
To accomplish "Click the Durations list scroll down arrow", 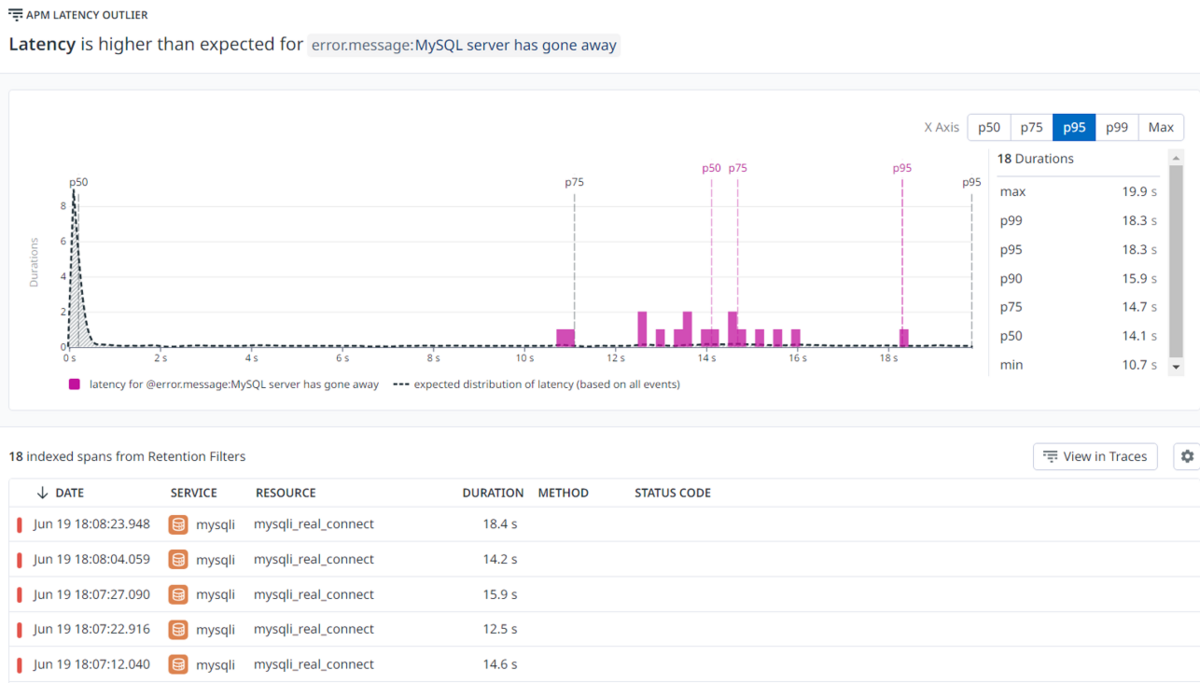I will pyautogui.click(x=1176, y=367).
